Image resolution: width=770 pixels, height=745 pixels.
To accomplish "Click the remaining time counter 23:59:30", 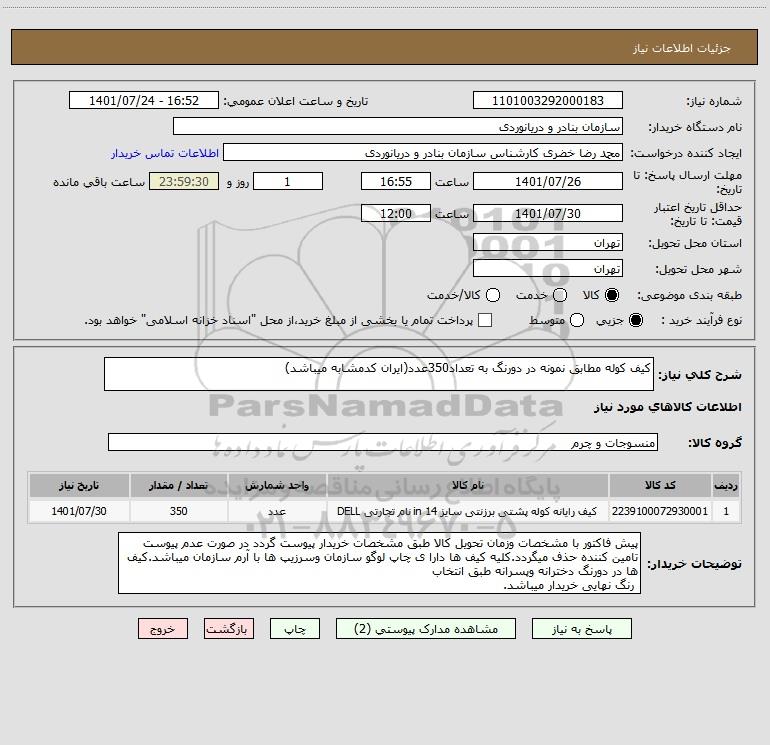I will click(x=184, y=181).
